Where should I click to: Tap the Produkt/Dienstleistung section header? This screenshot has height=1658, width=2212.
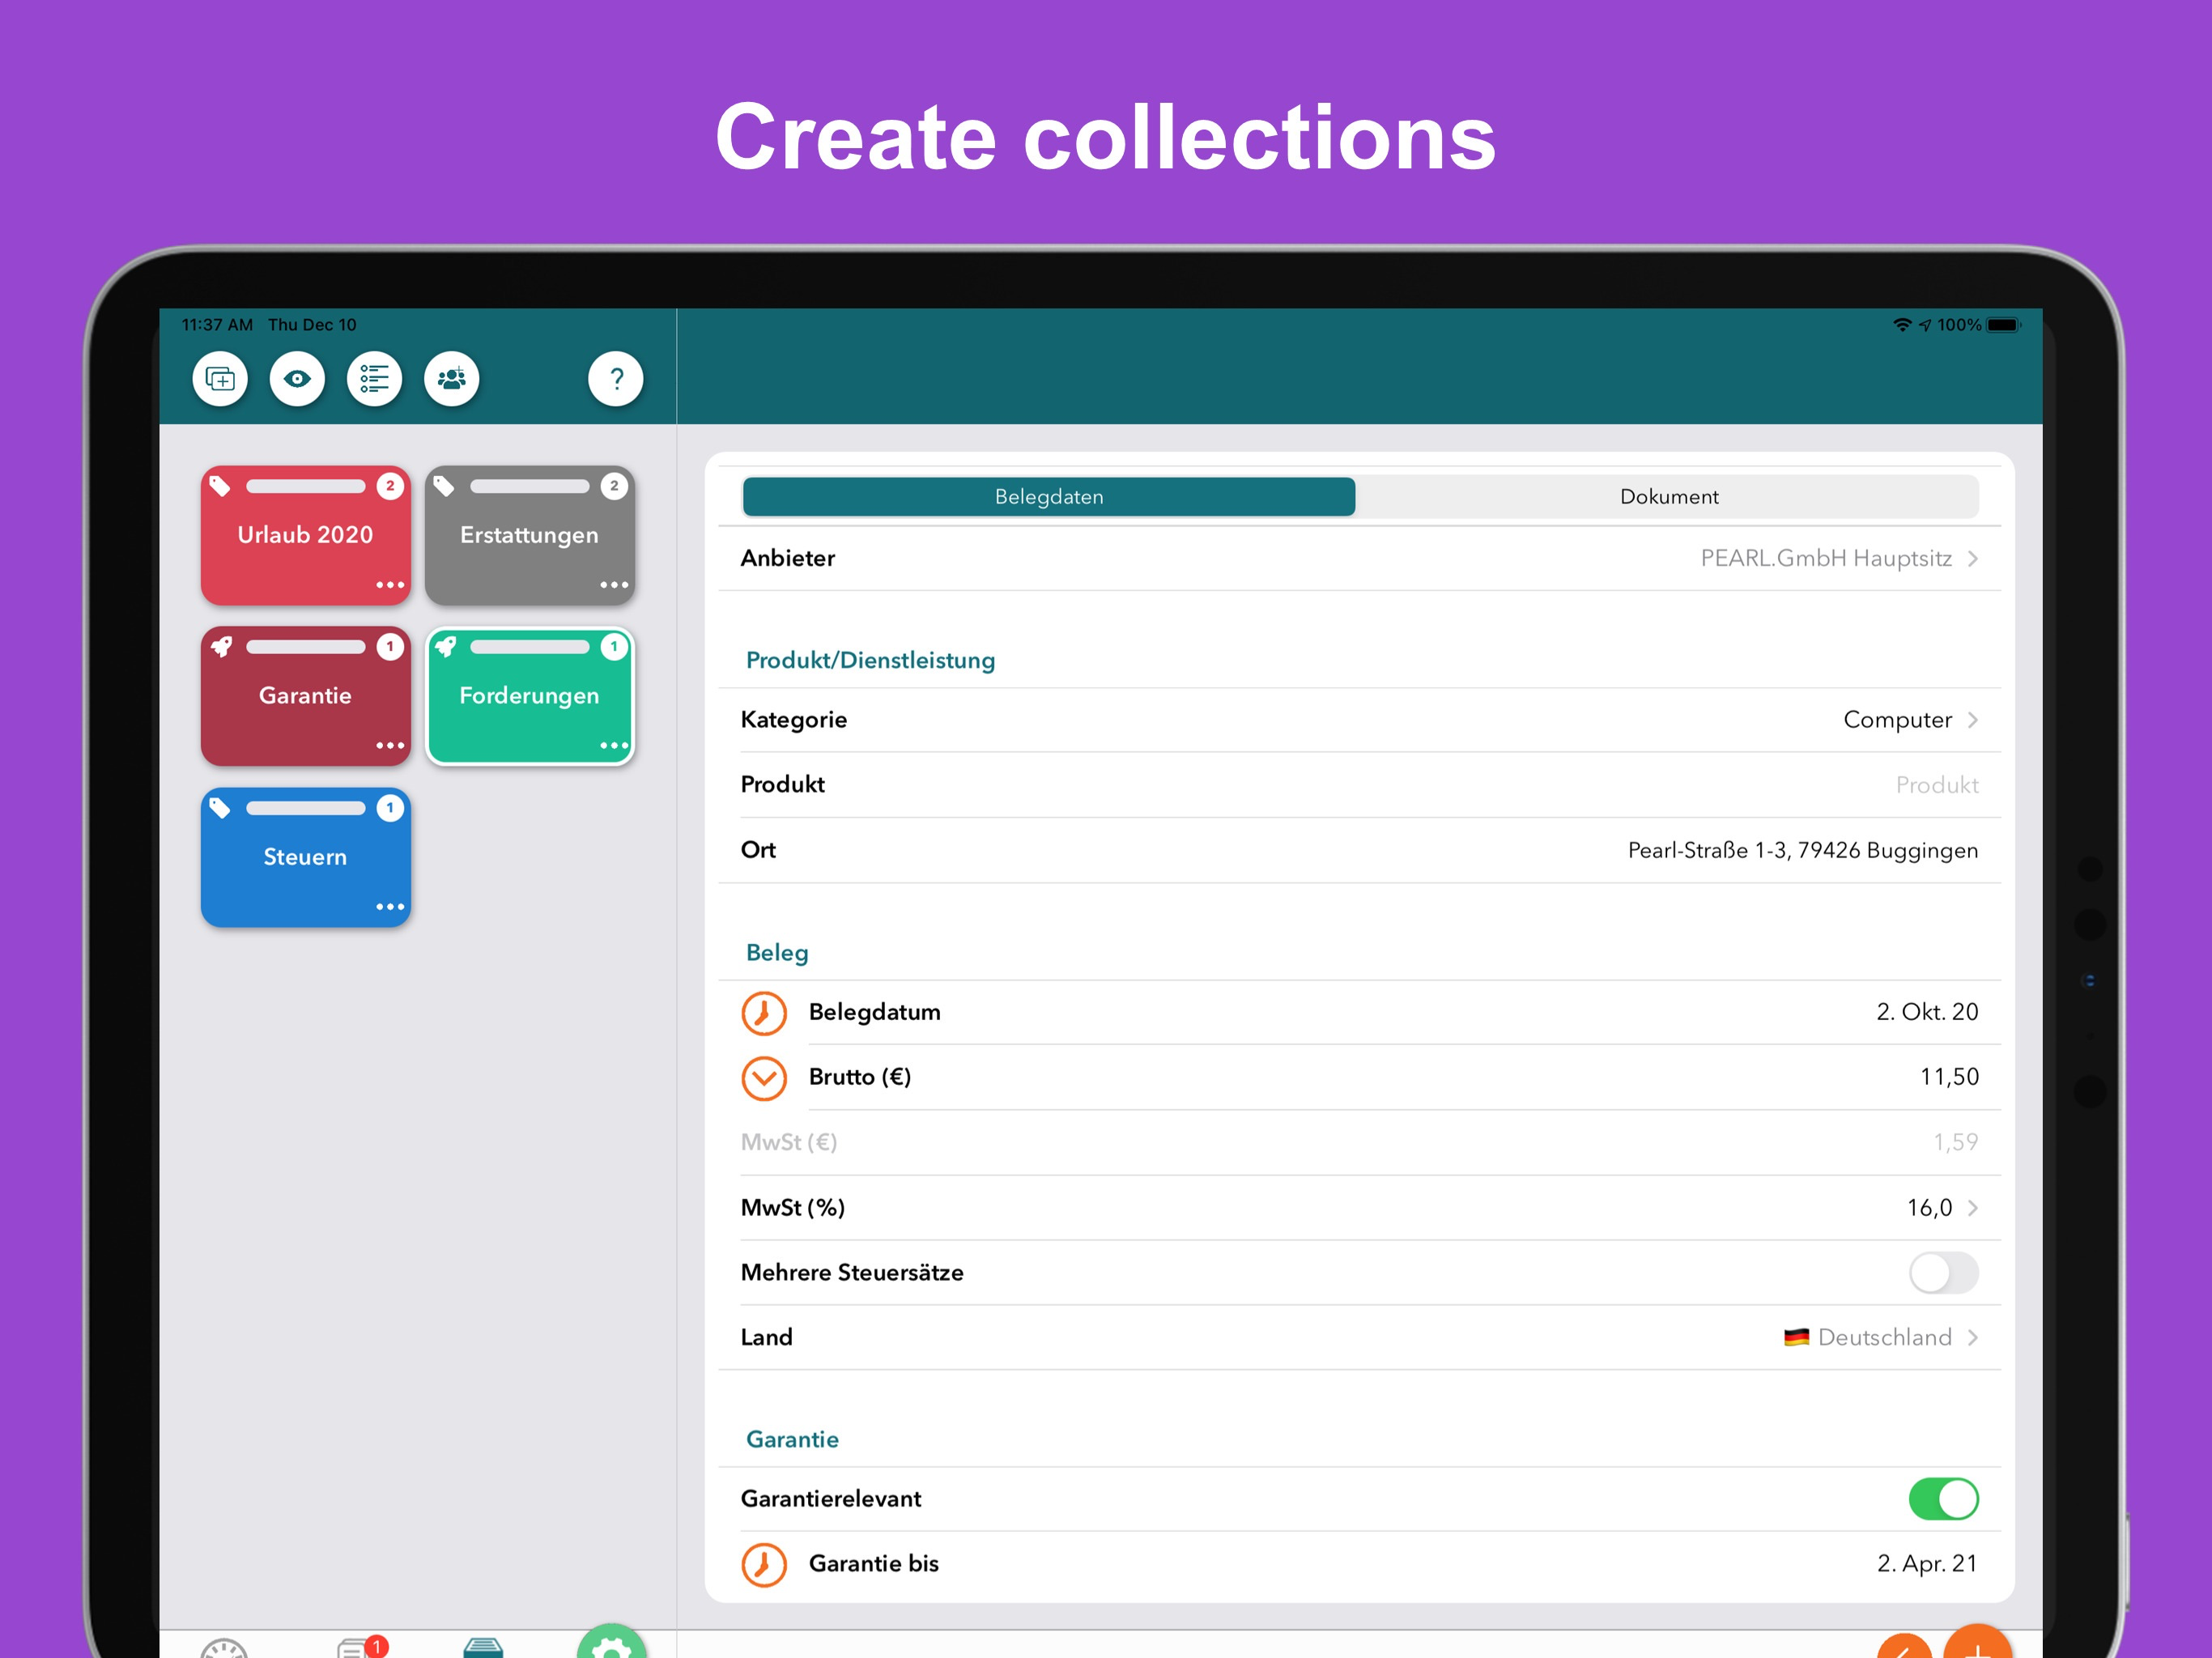coord(870,661)
